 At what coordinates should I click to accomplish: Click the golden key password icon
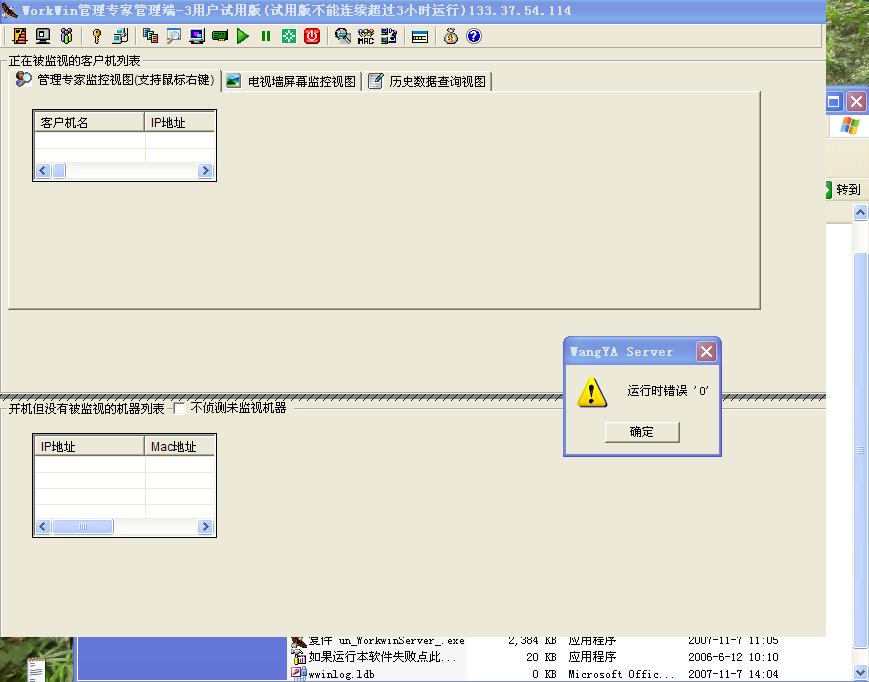pyautogui.click(x=97, y=37)
